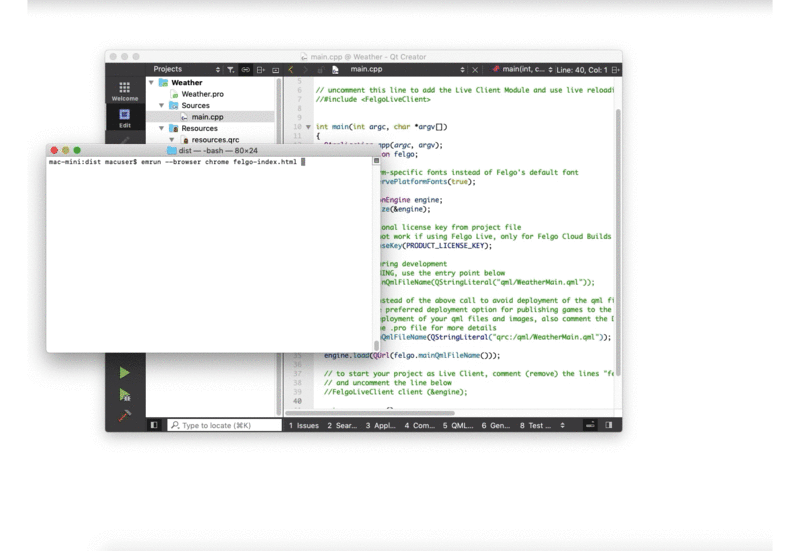Collapse the Sources folder

click(162, 105)
